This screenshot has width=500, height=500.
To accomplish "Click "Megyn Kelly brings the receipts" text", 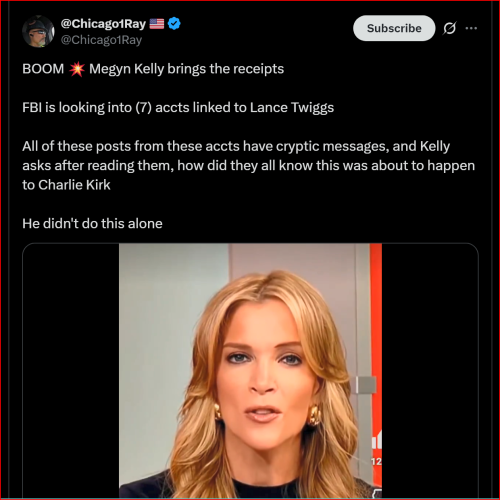I will (x=187, y=69).
